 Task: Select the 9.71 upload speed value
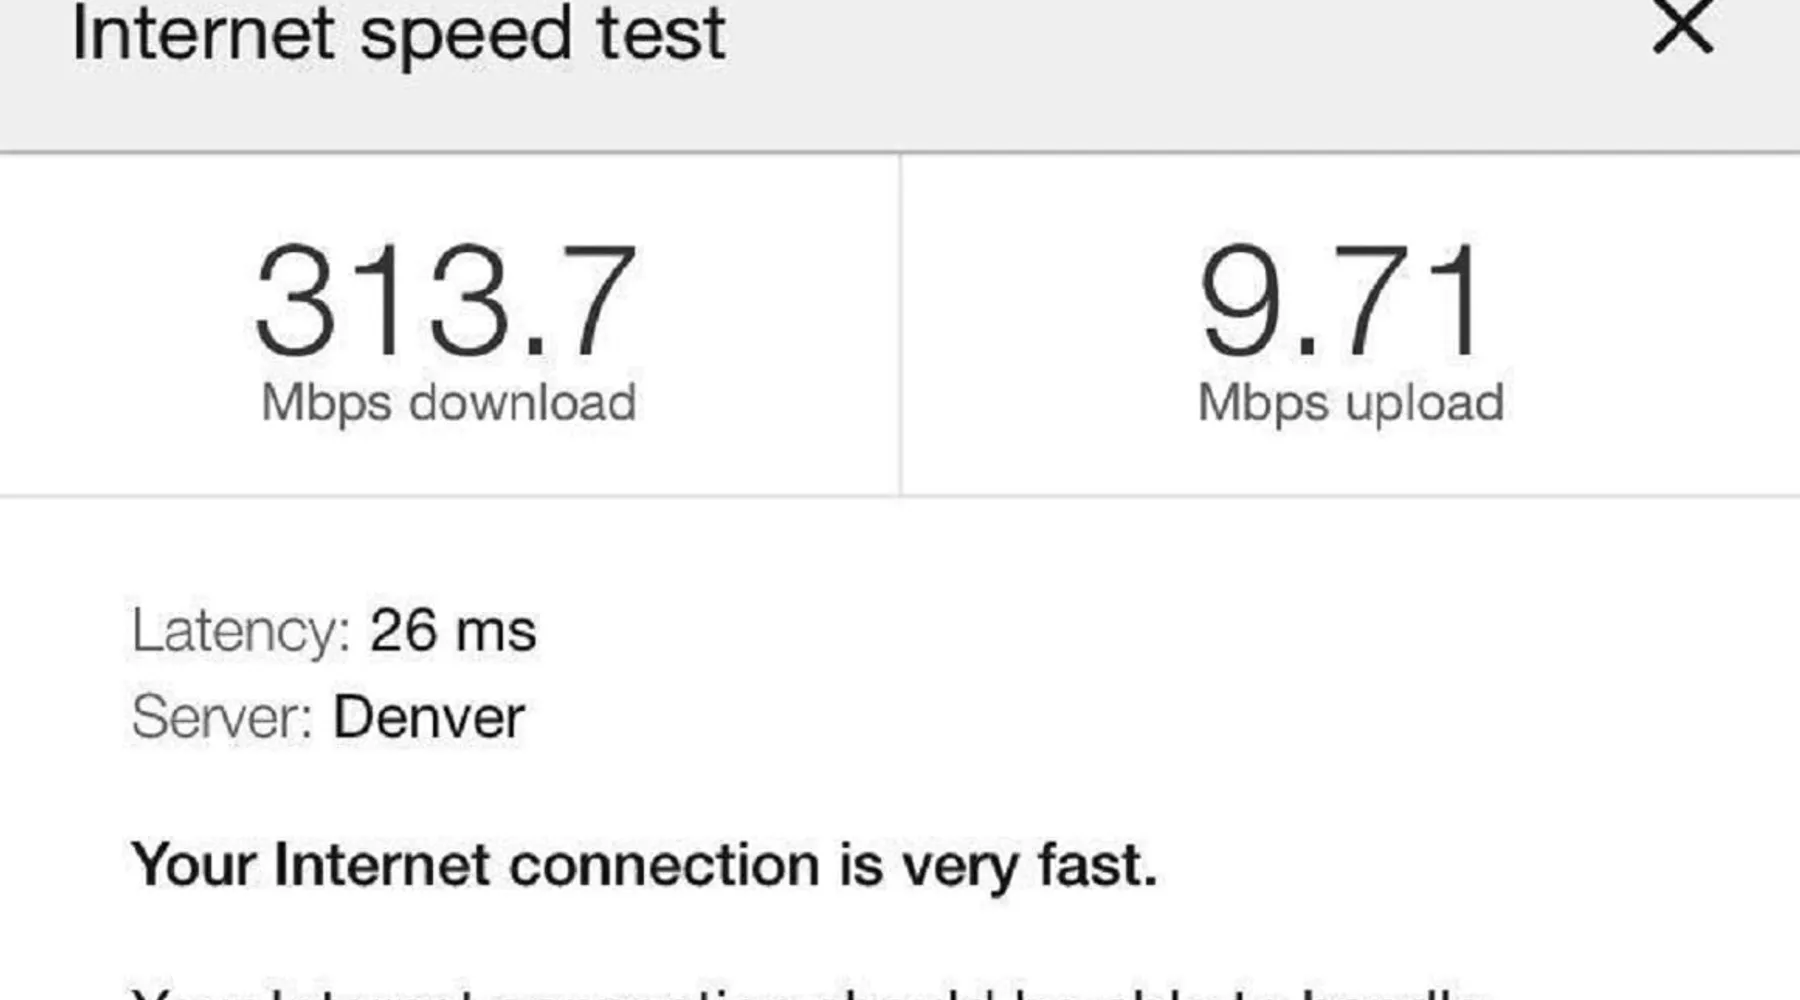[1341, 301]
